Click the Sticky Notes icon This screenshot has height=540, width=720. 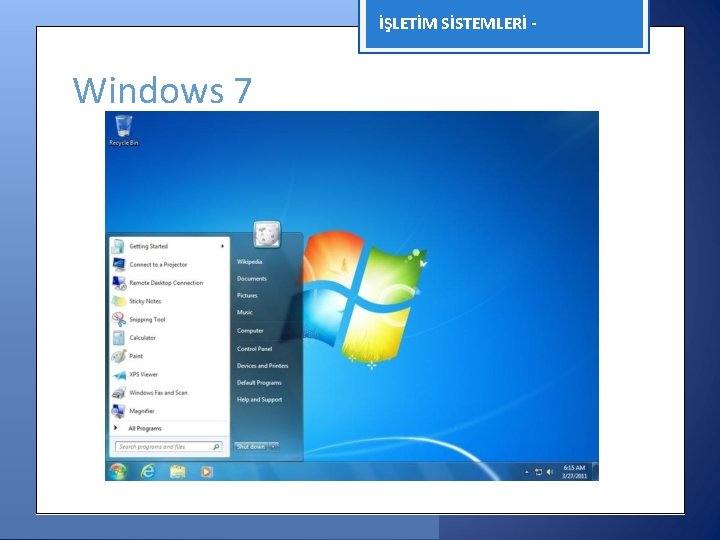pyautogui.click(x=118, y=301)
